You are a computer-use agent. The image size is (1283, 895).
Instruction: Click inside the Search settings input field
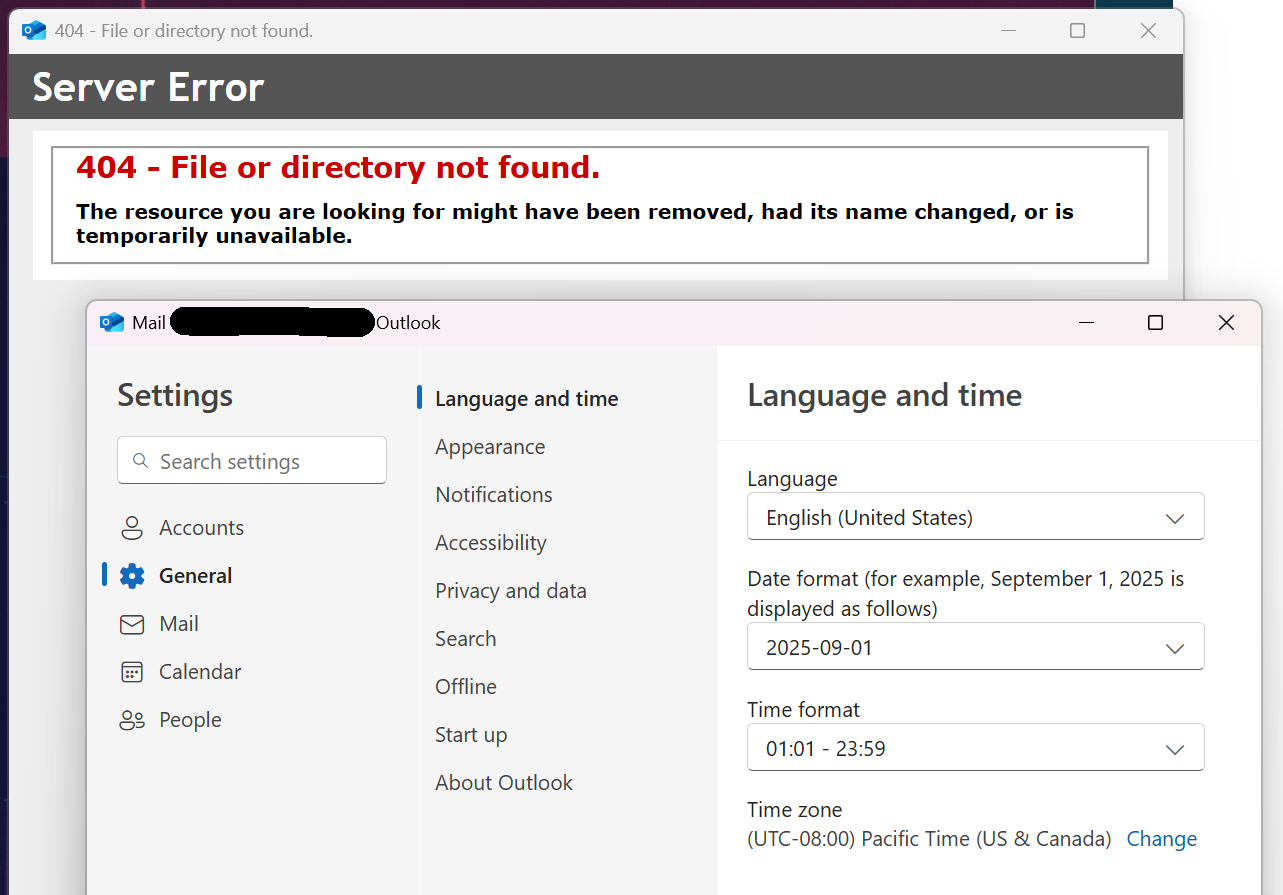252,460
